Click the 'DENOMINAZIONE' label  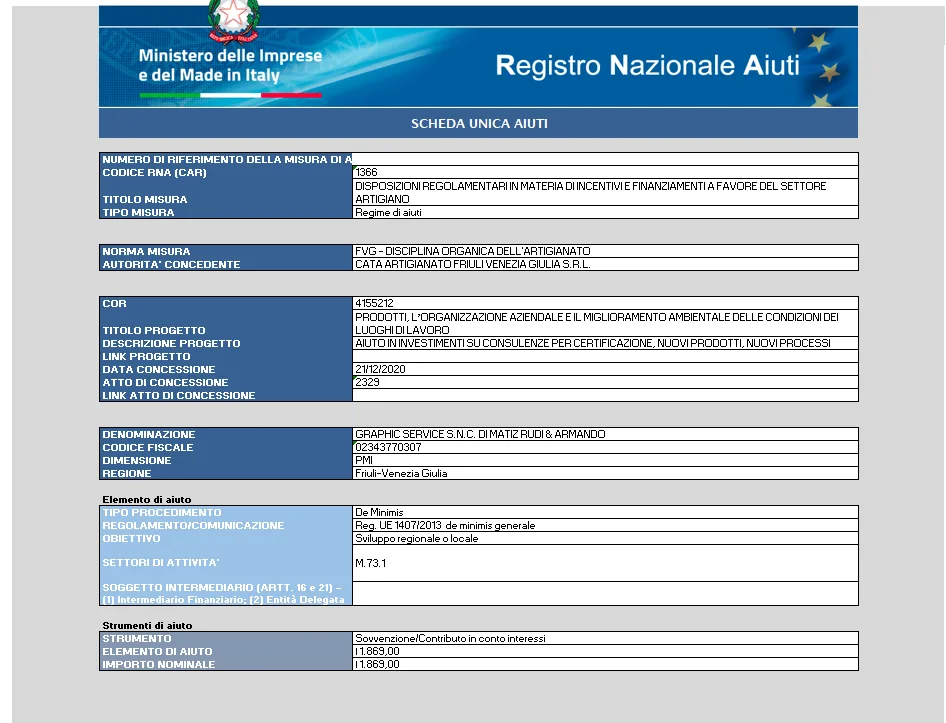[149, 435]
